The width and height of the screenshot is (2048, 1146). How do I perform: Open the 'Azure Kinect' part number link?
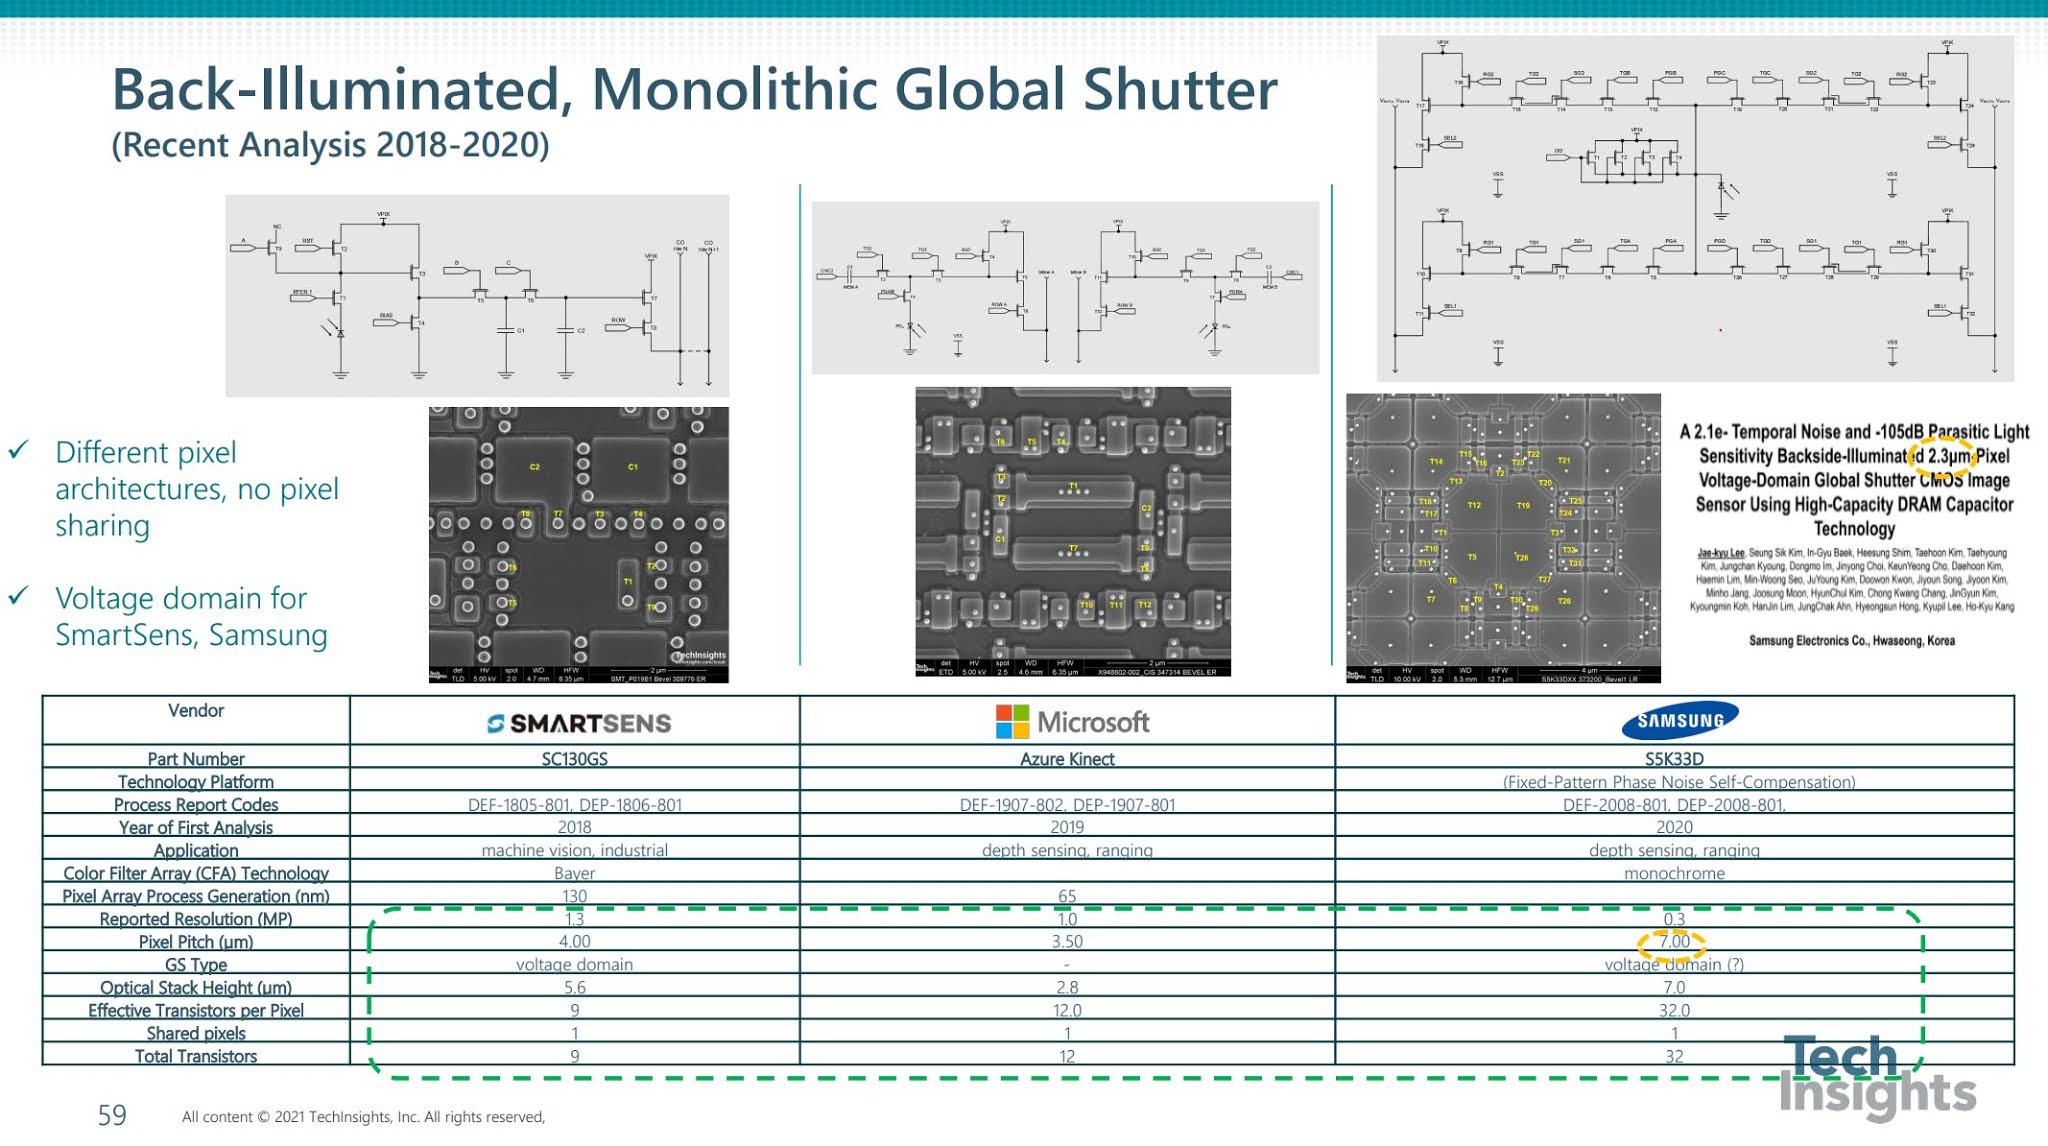click(1067, 759)
